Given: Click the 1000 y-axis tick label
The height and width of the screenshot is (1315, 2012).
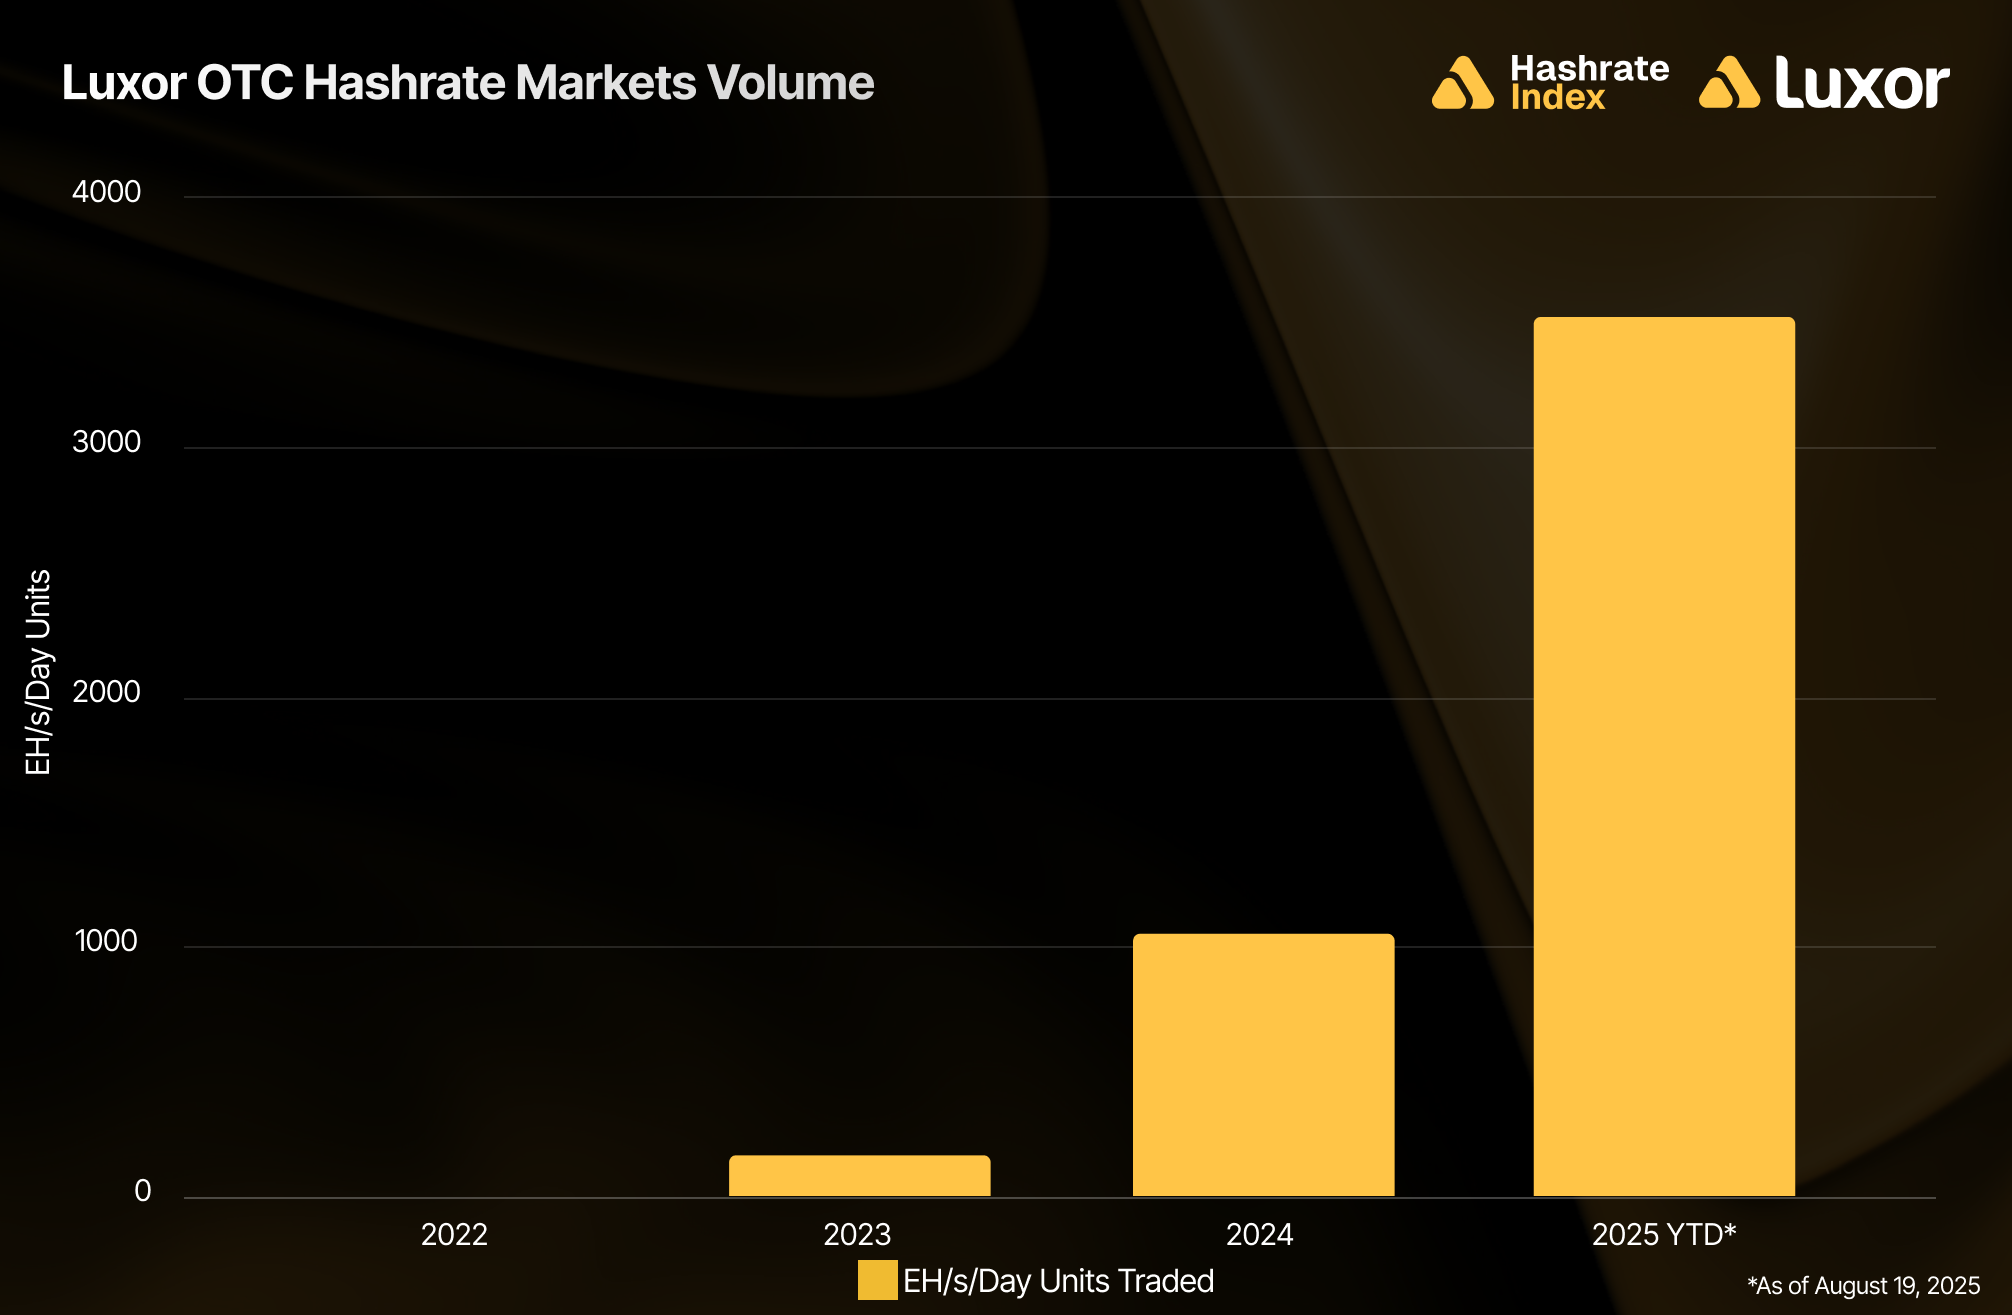Looking at the screenshot, I should 106,941.
